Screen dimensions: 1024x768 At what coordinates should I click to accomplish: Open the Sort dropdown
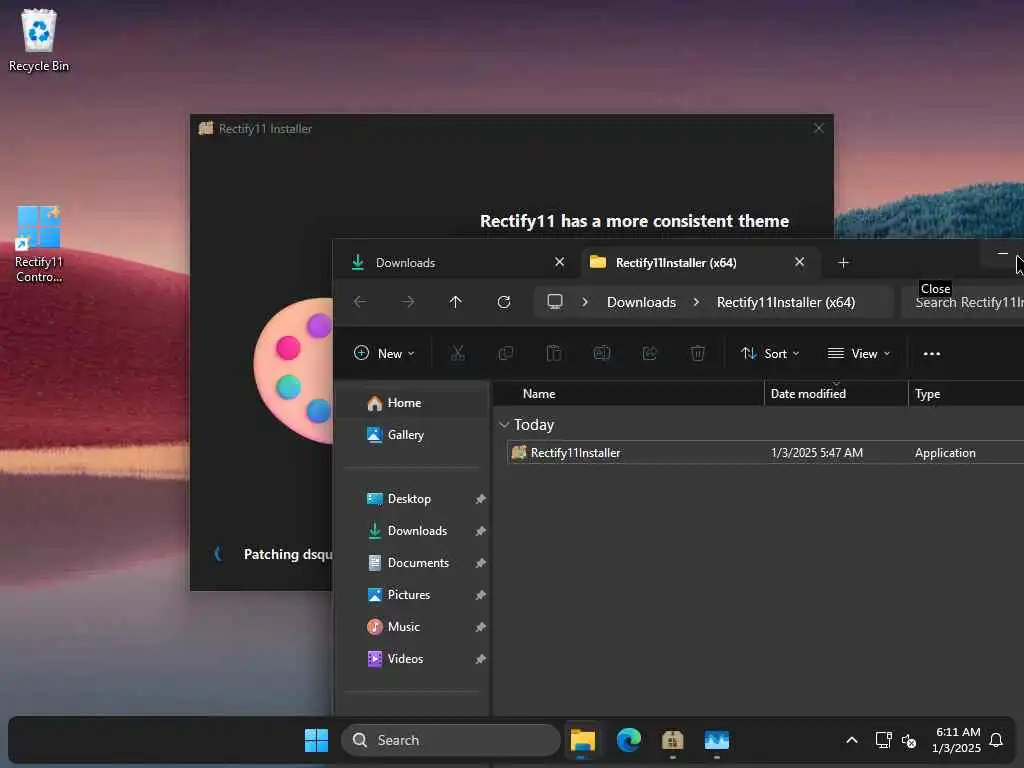point(770,353)
